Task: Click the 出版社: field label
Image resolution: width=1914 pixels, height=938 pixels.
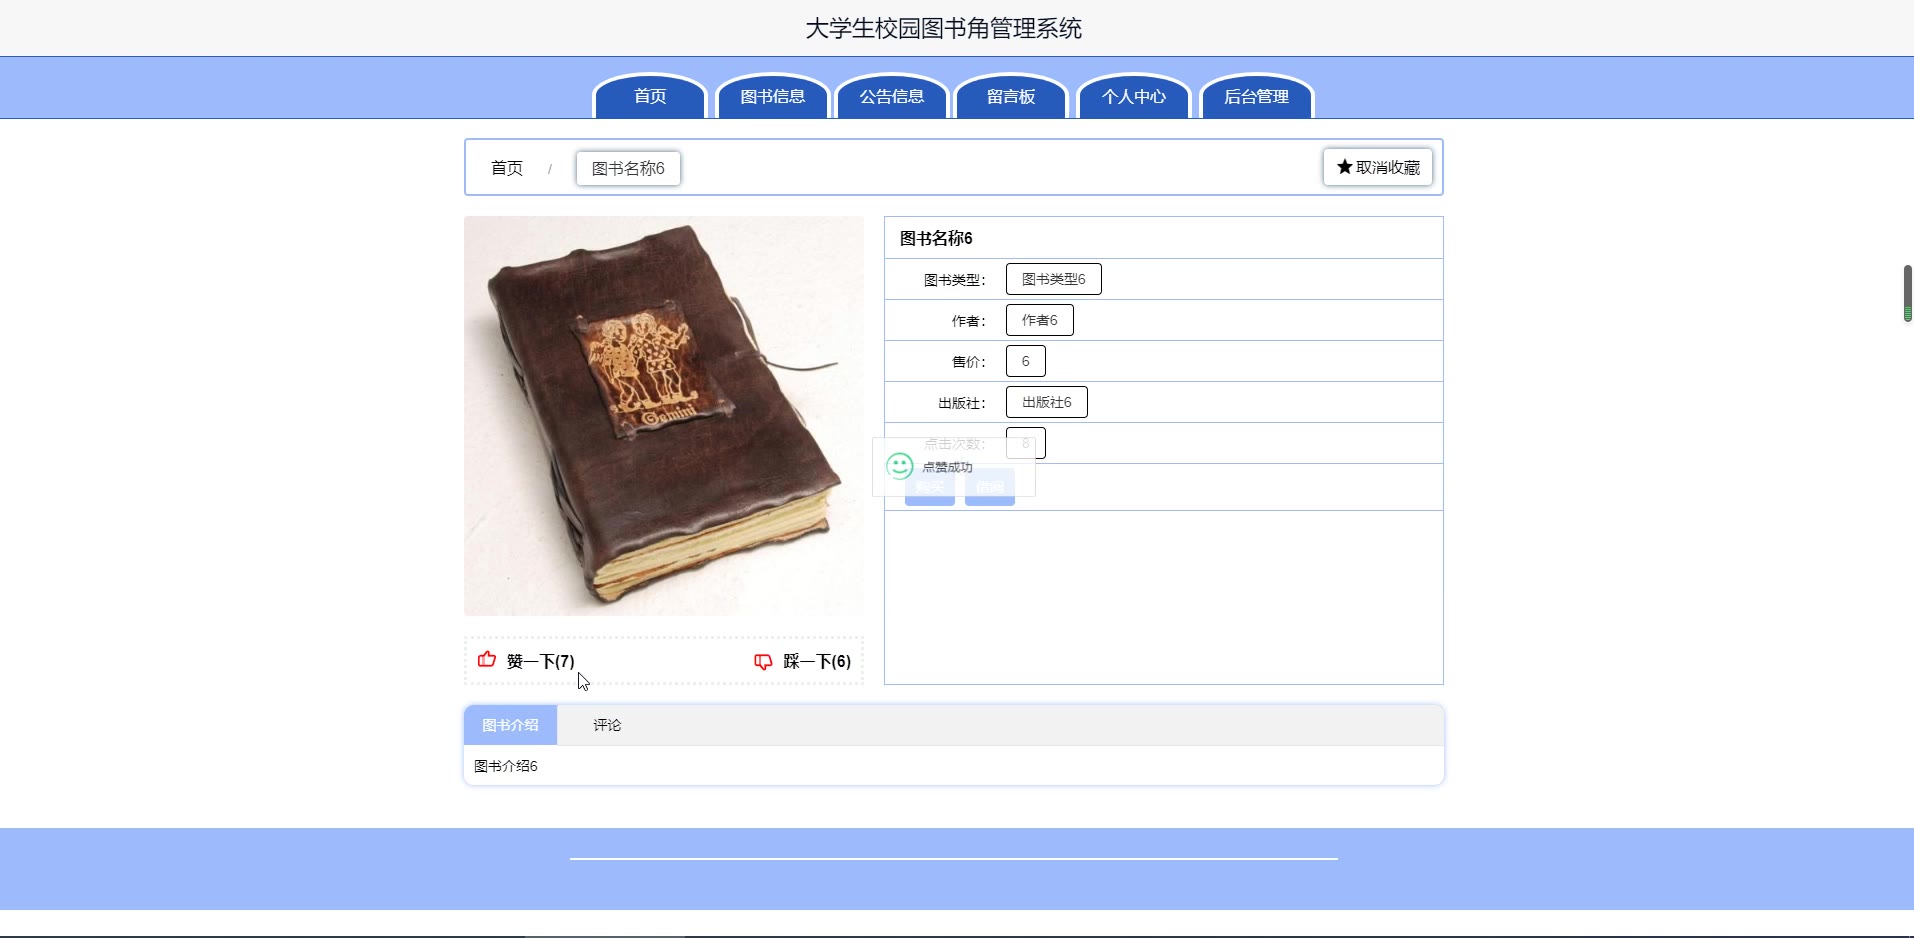Action: coord(962,403)
